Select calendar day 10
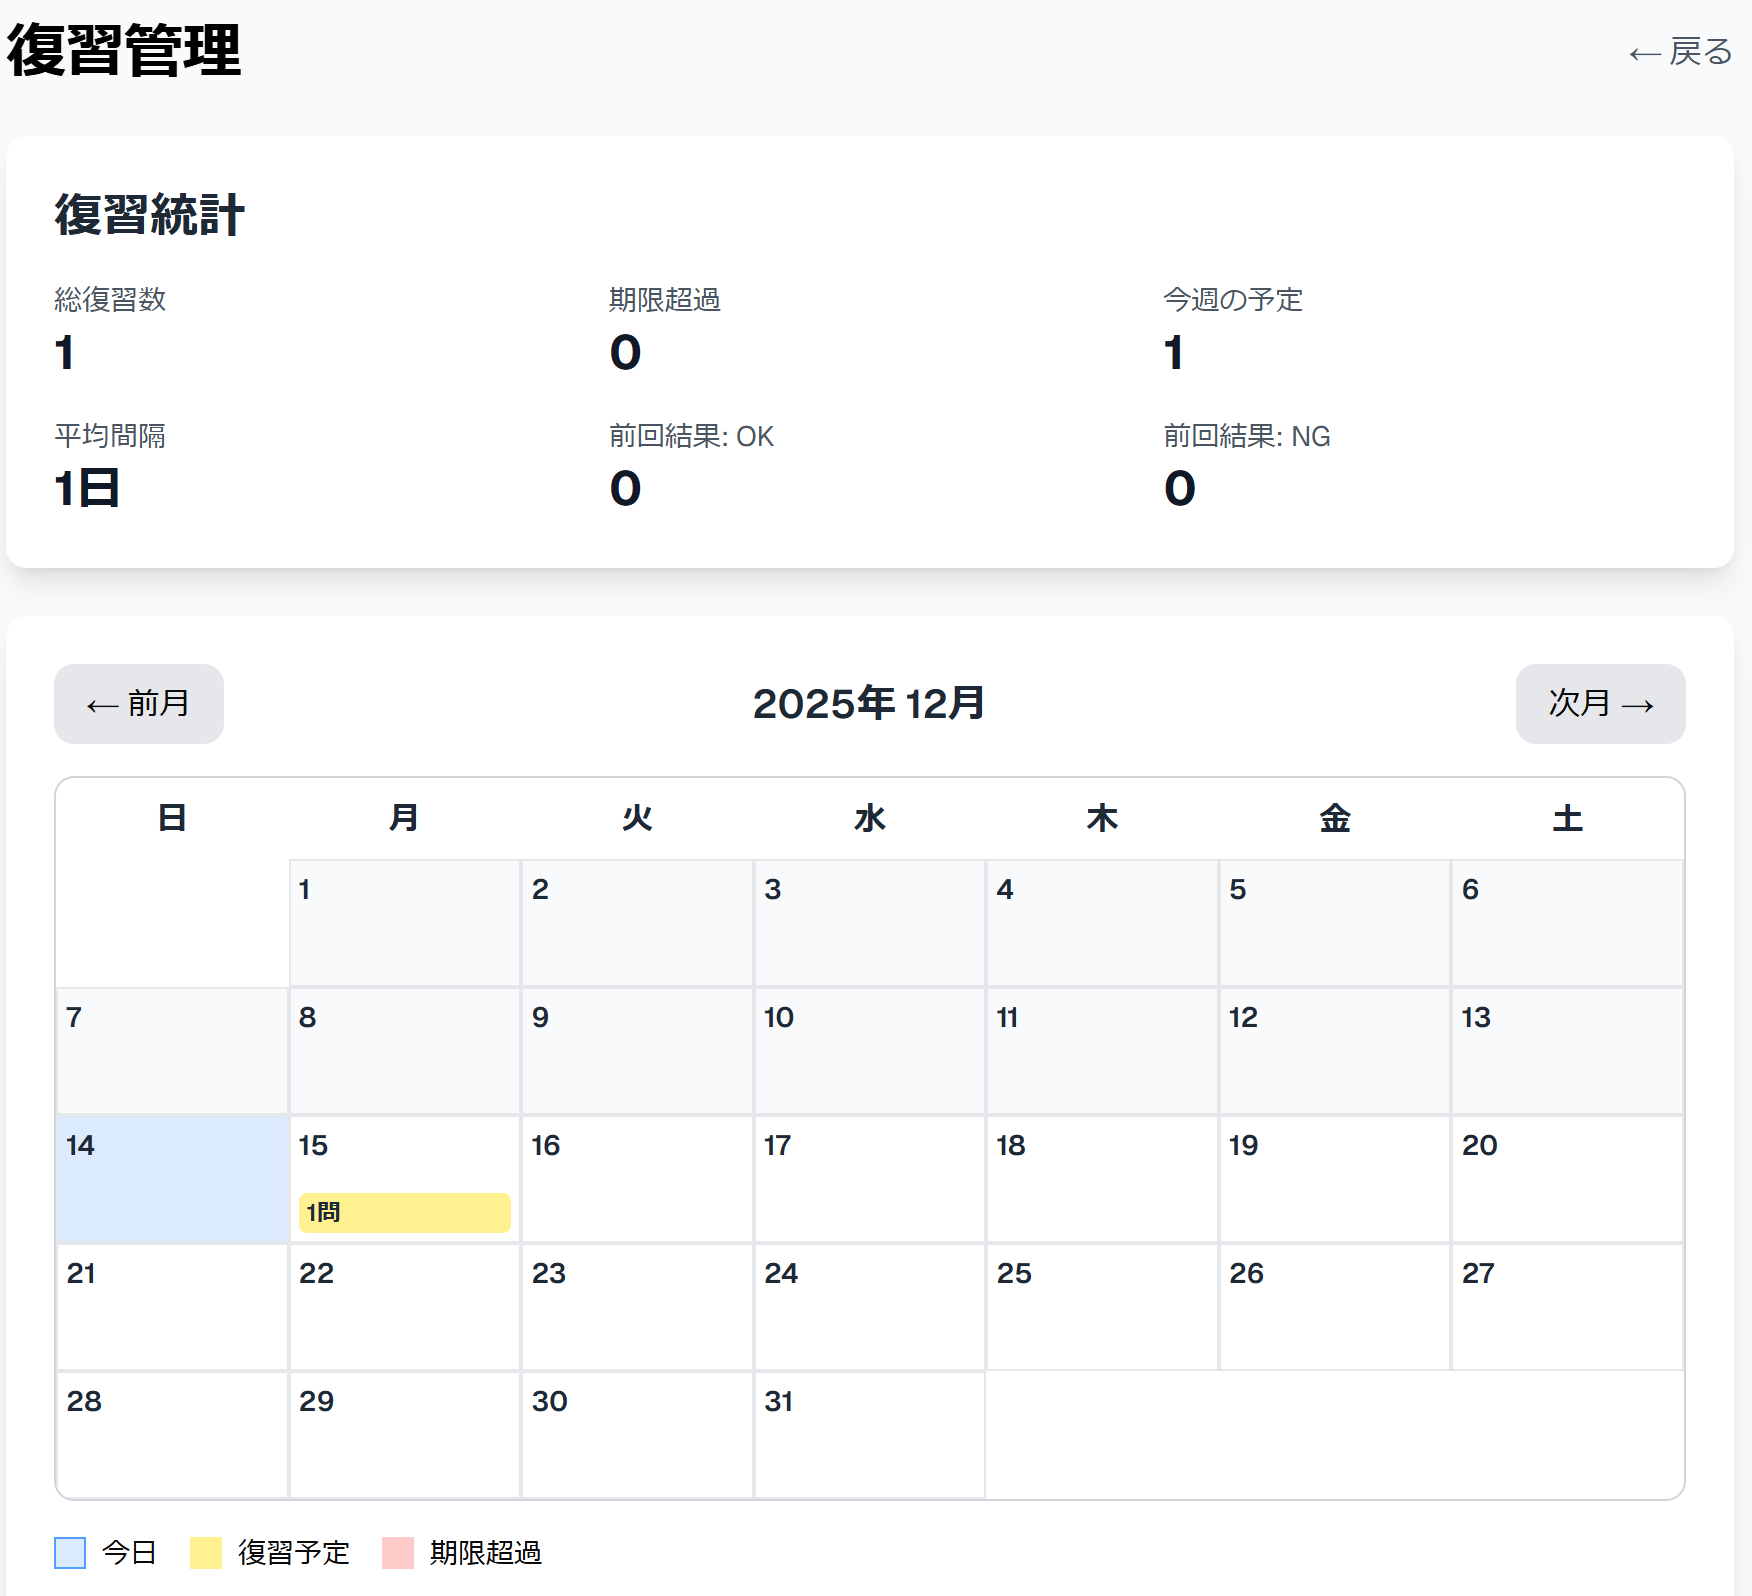Screen dimensions: 1752x1596 click(x=870, y=1051)
